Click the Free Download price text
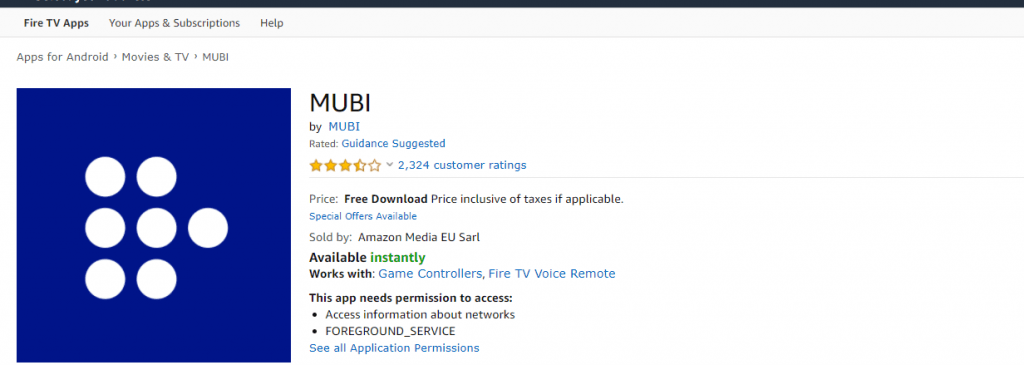This screenshot has width=1024, height=365. [386, 198]
